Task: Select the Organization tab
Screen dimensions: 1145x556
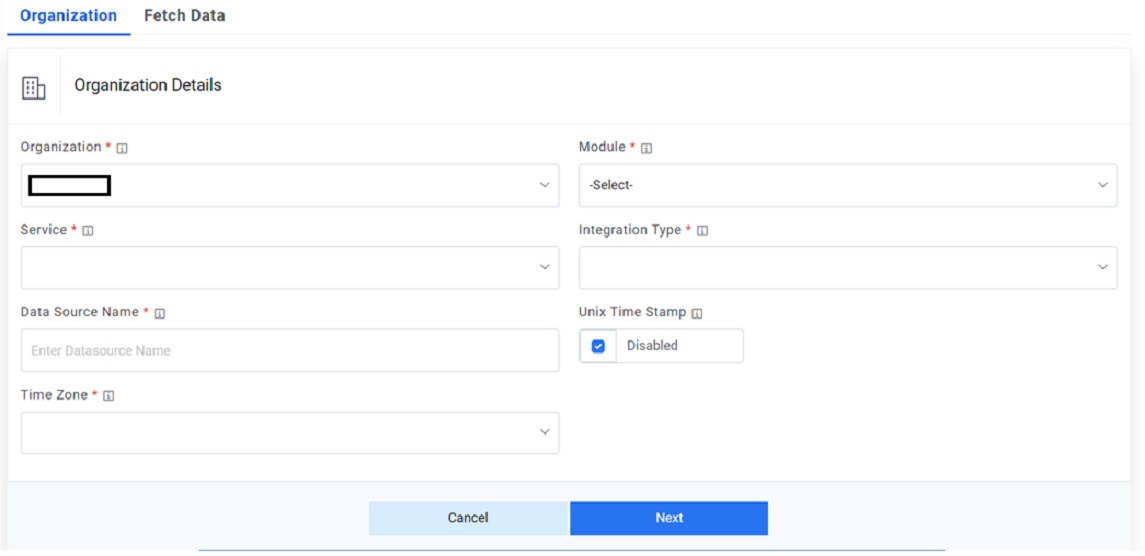Action: click(x=68, y=16)
